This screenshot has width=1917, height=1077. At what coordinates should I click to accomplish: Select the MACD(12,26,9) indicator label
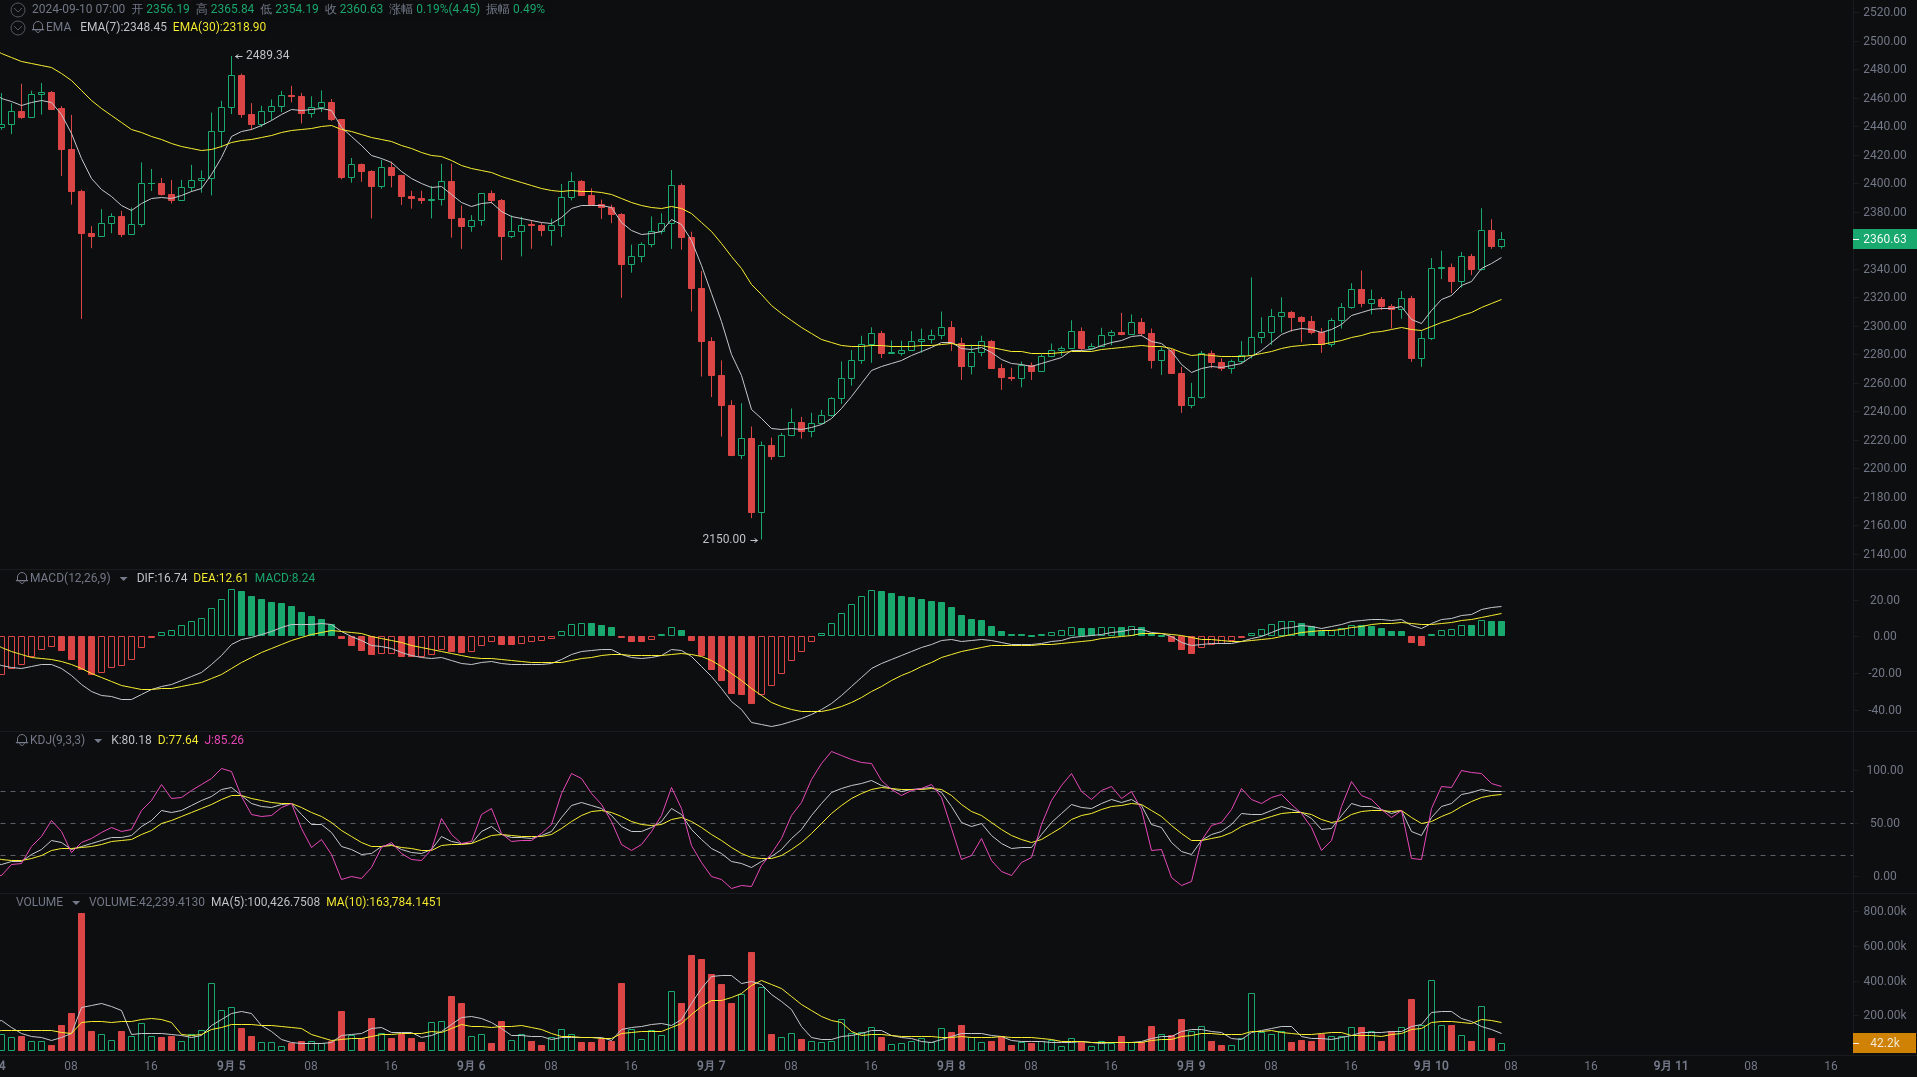70,578
